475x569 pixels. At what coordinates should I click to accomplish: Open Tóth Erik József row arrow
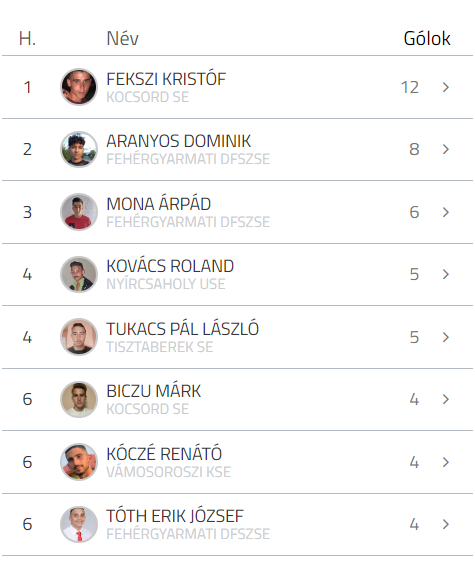click(446, 524)
